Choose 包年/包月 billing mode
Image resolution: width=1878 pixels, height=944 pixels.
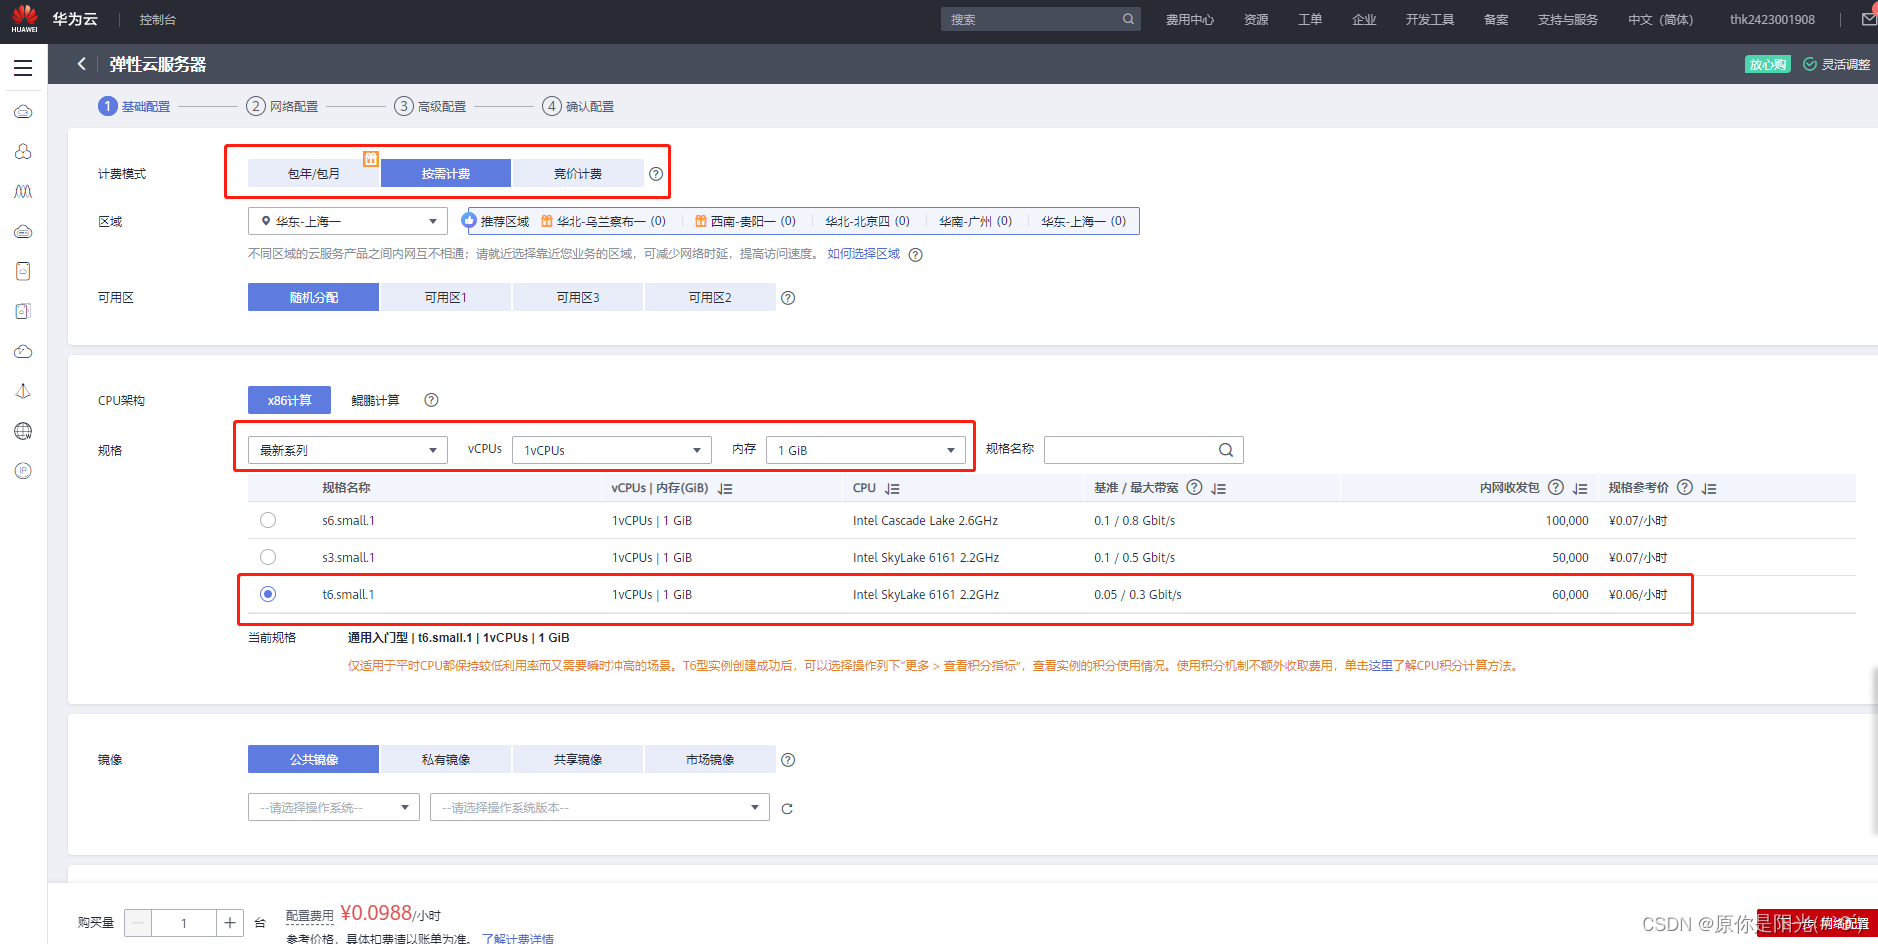(314, 173)
